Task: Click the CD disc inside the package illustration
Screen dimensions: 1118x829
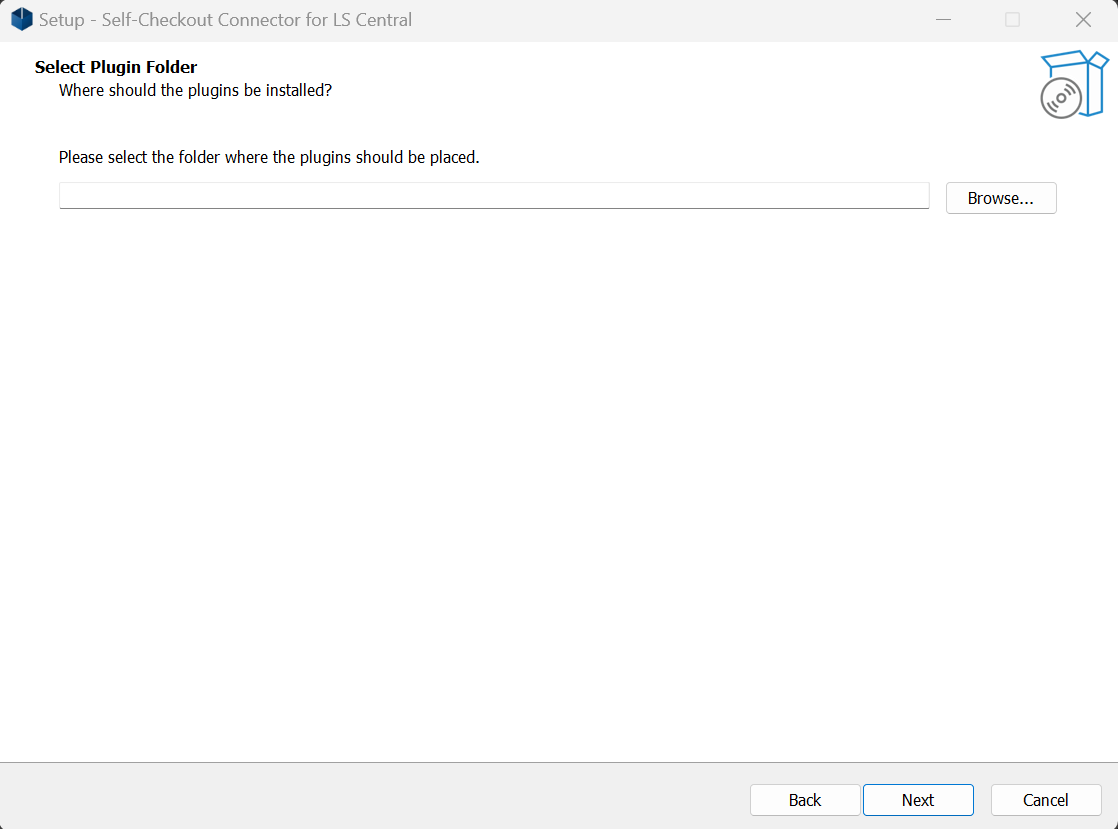Action: tap(1059, 95)
